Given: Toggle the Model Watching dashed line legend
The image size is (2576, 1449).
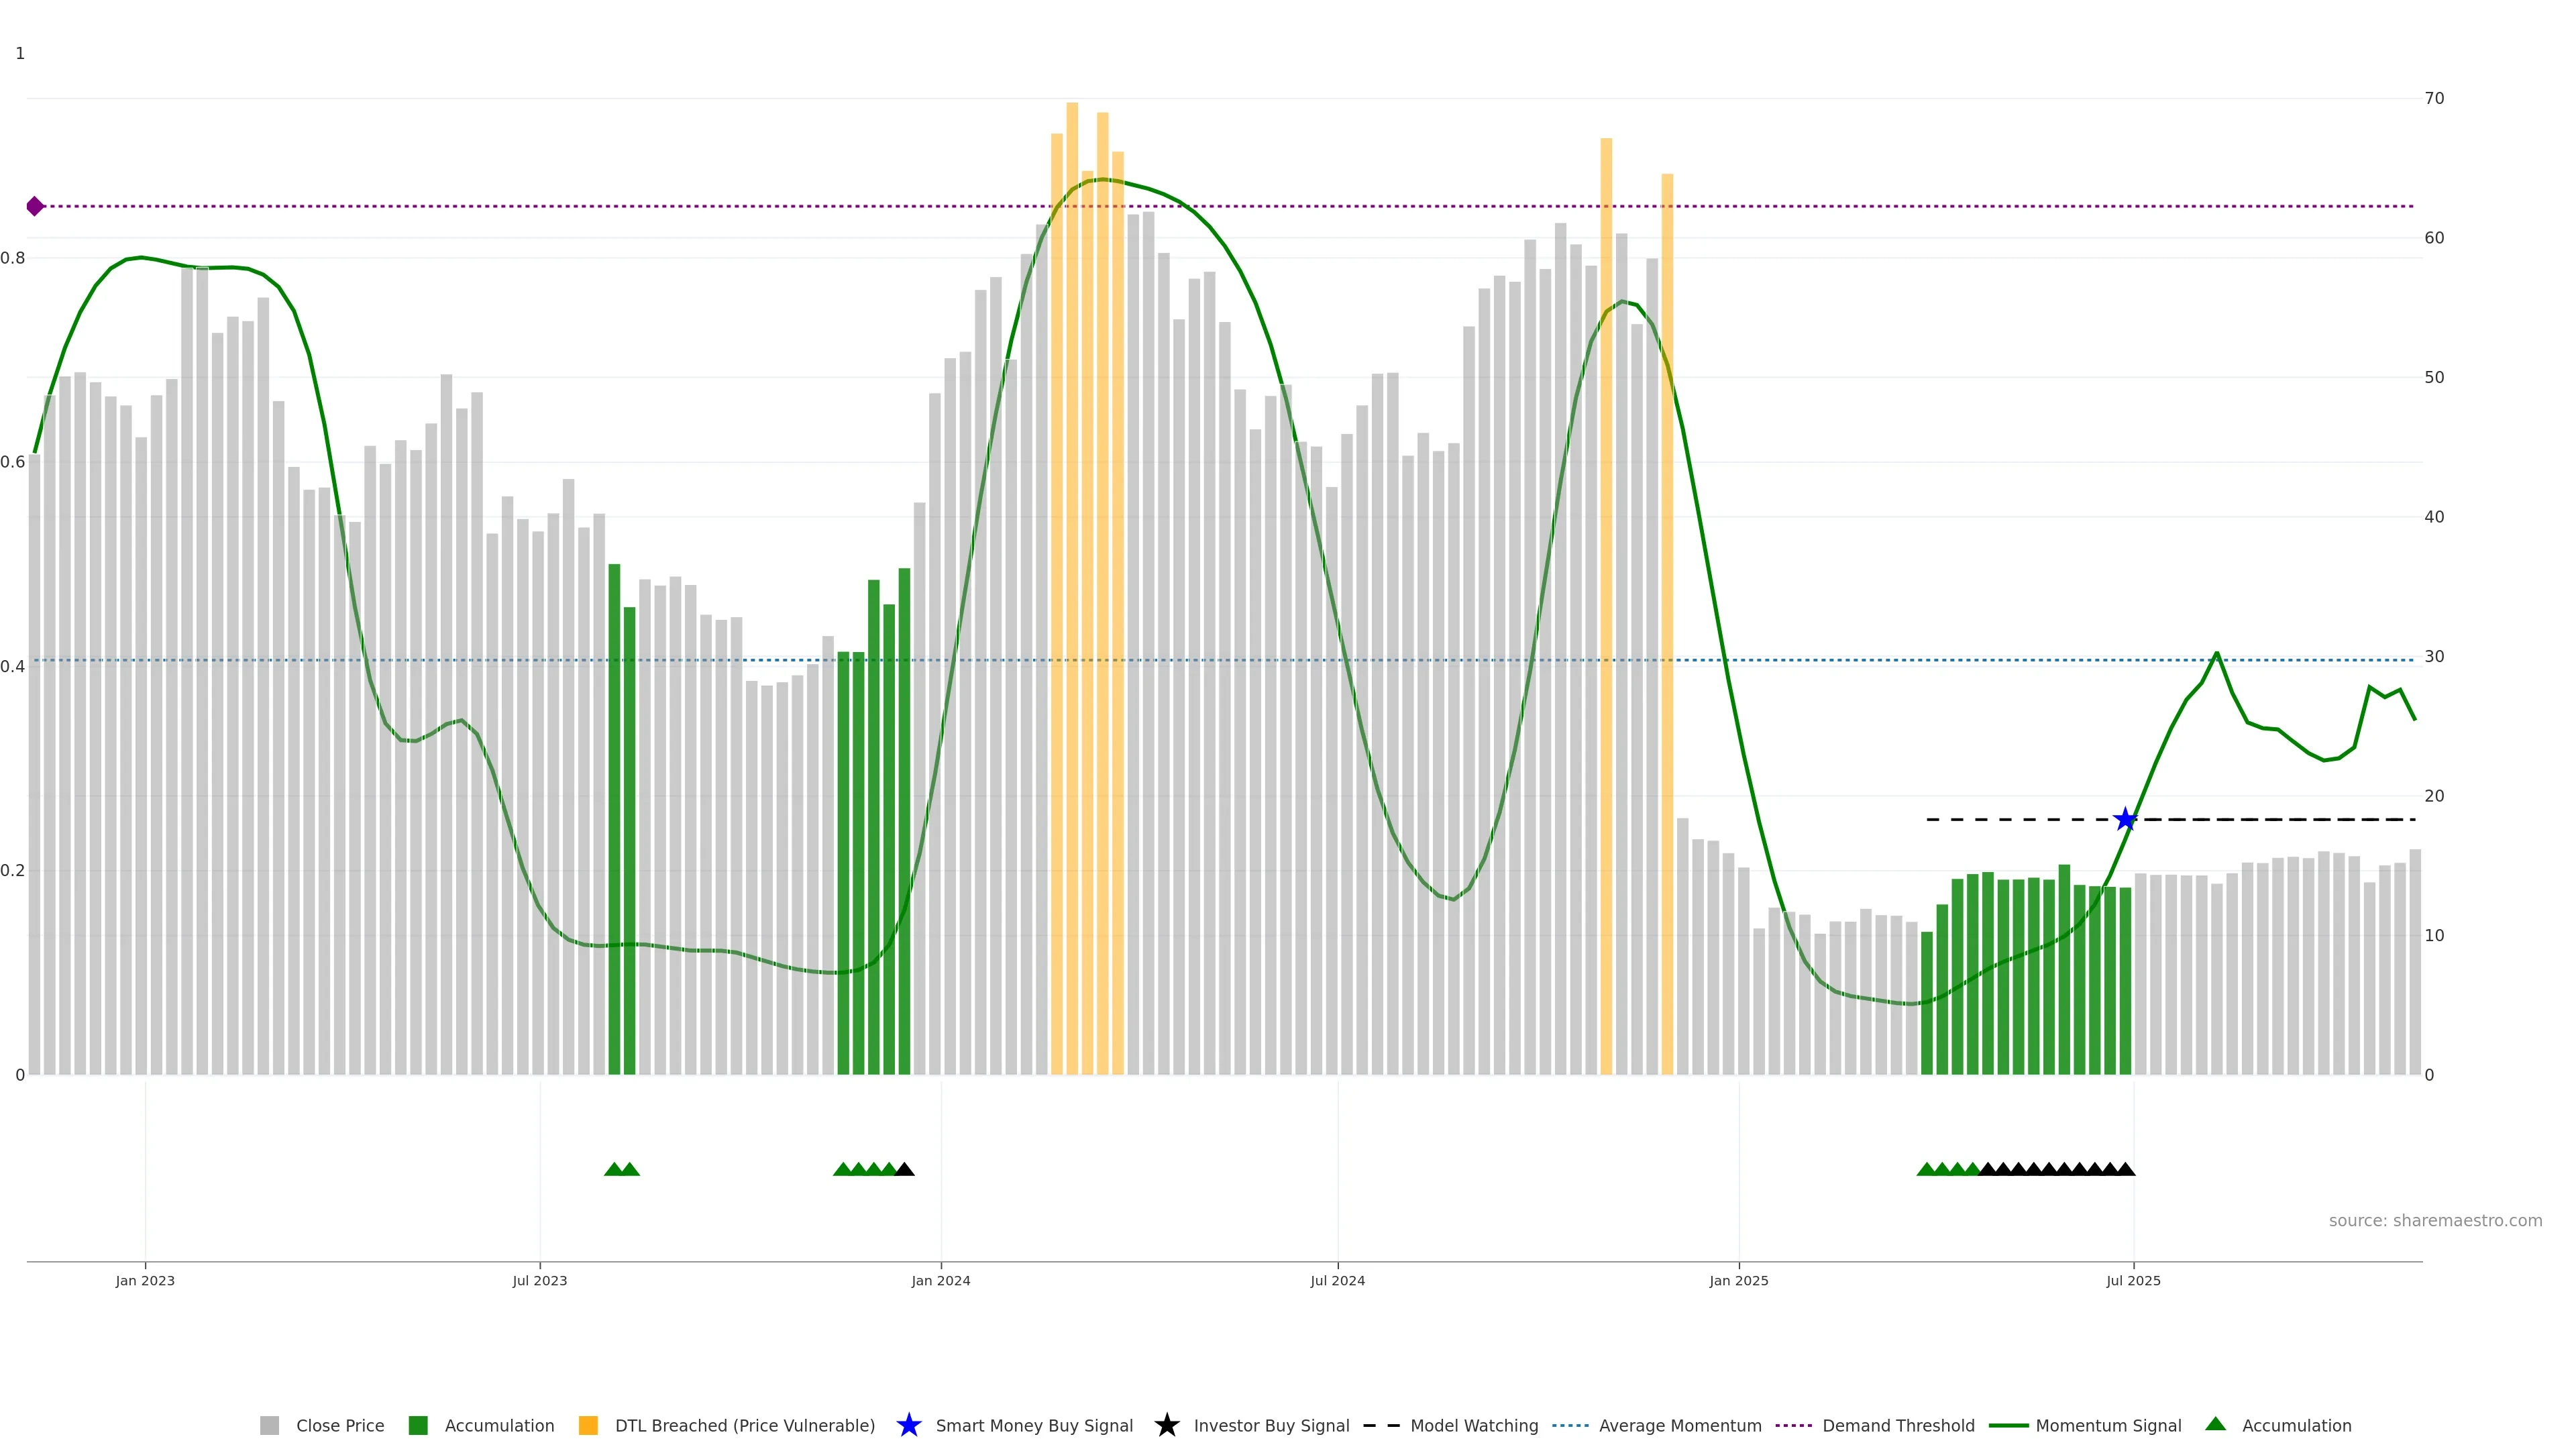Looking at the screenshot, I should coord(1381,1426).
